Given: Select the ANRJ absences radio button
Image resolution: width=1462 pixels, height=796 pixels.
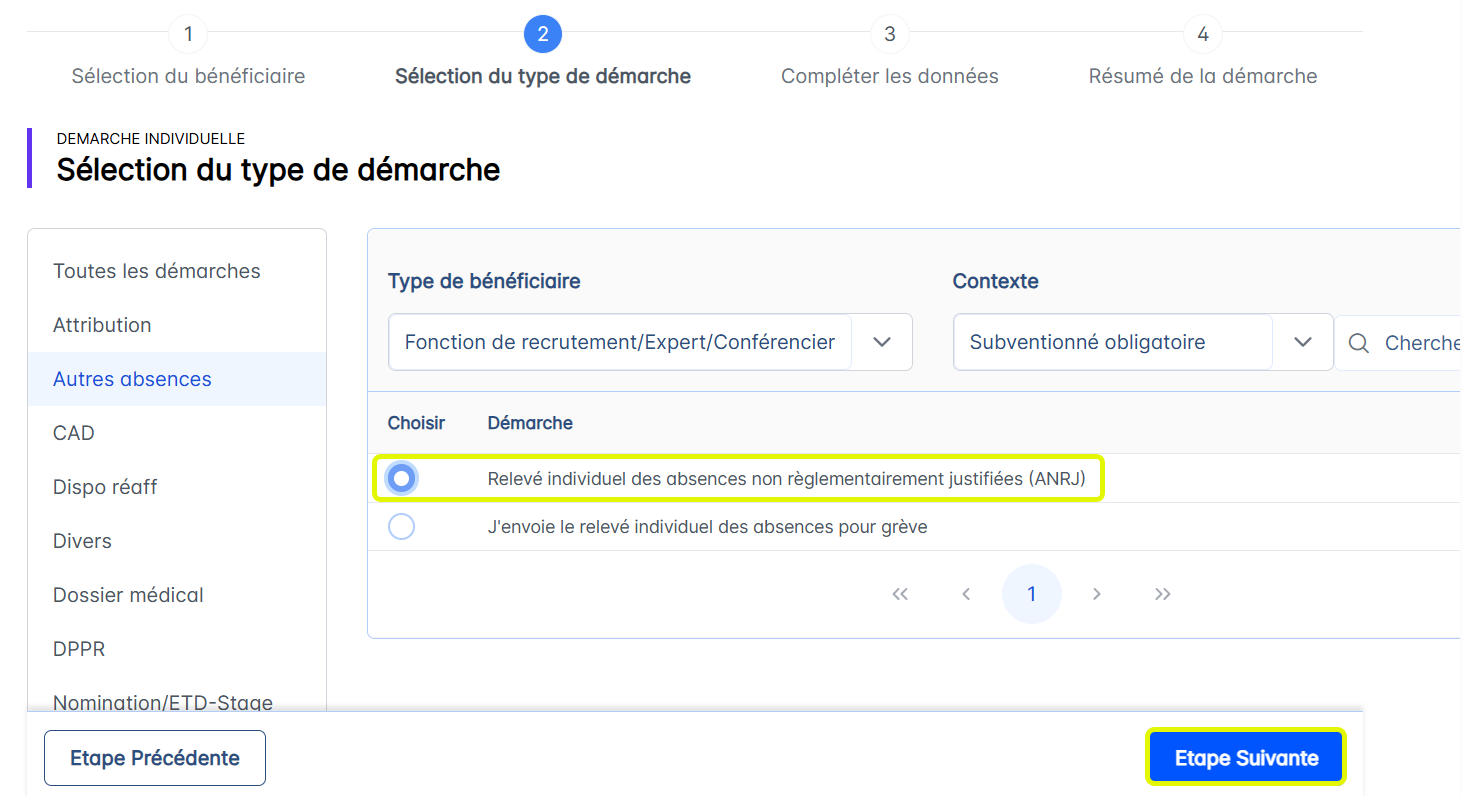Looking at the screenshot, I should click(402, 479).
